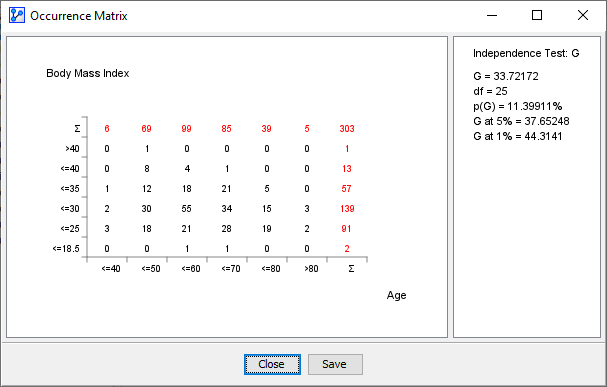Minimize the Occurrence Matrix window

pos(492,15)
